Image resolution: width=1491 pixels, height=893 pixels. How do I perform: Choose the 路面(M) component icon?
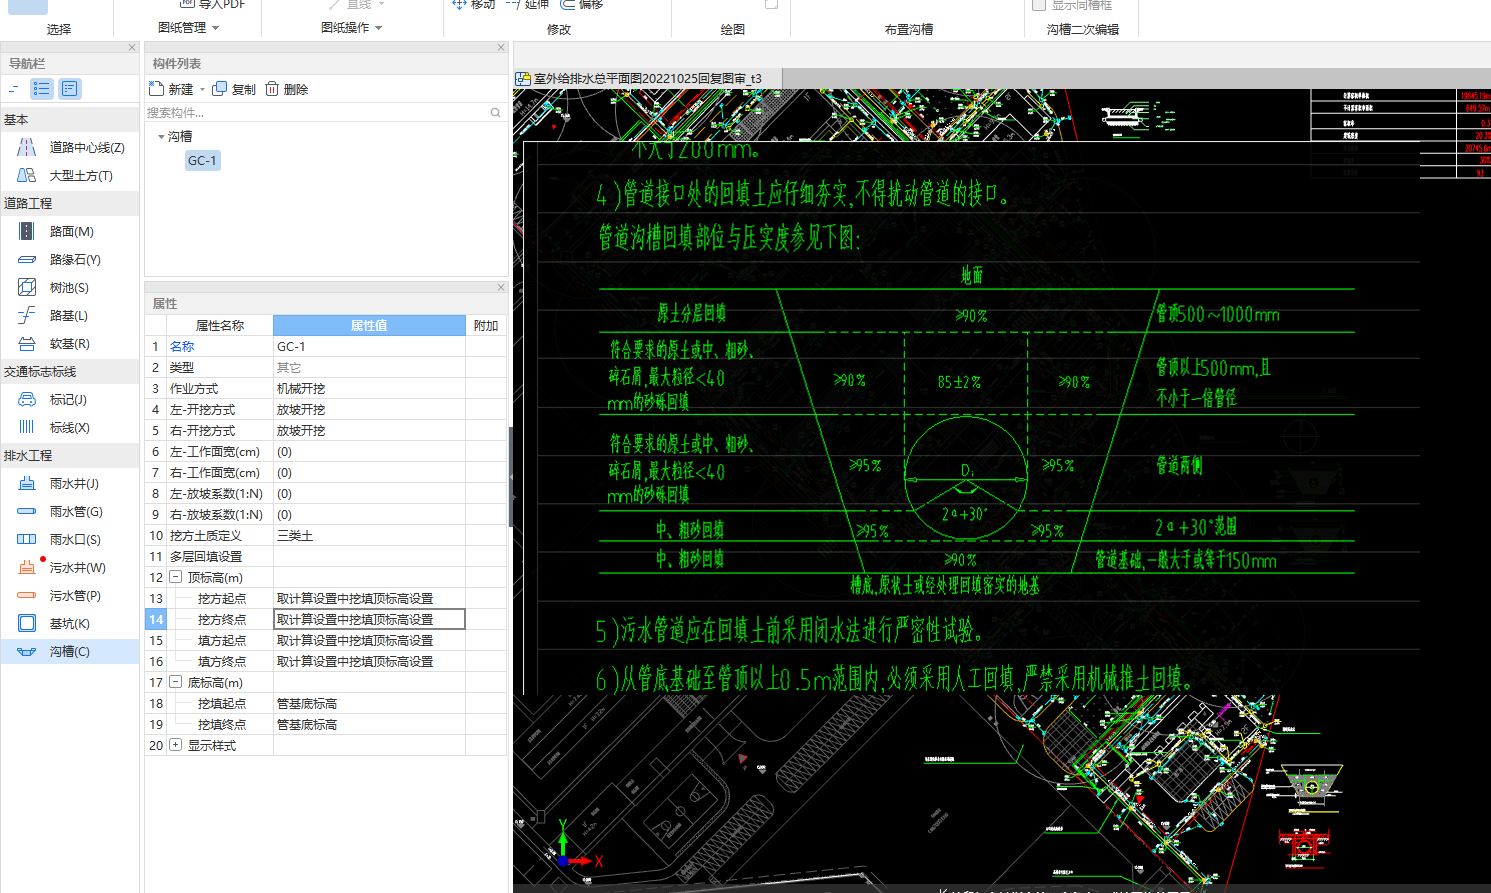pyautogui.click(x=27, y=231)
